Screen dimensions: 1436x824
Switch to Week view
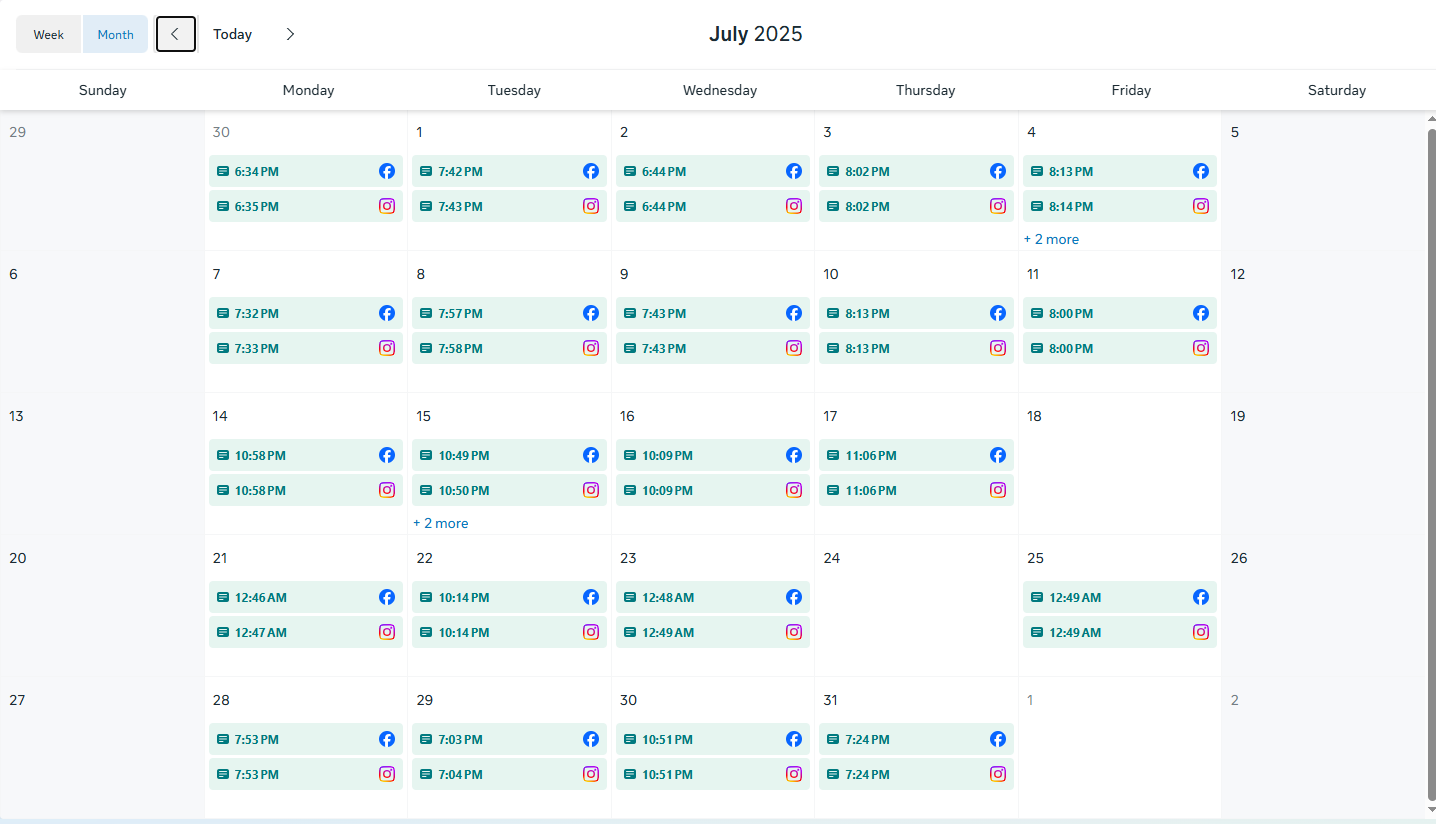[49, 34]
